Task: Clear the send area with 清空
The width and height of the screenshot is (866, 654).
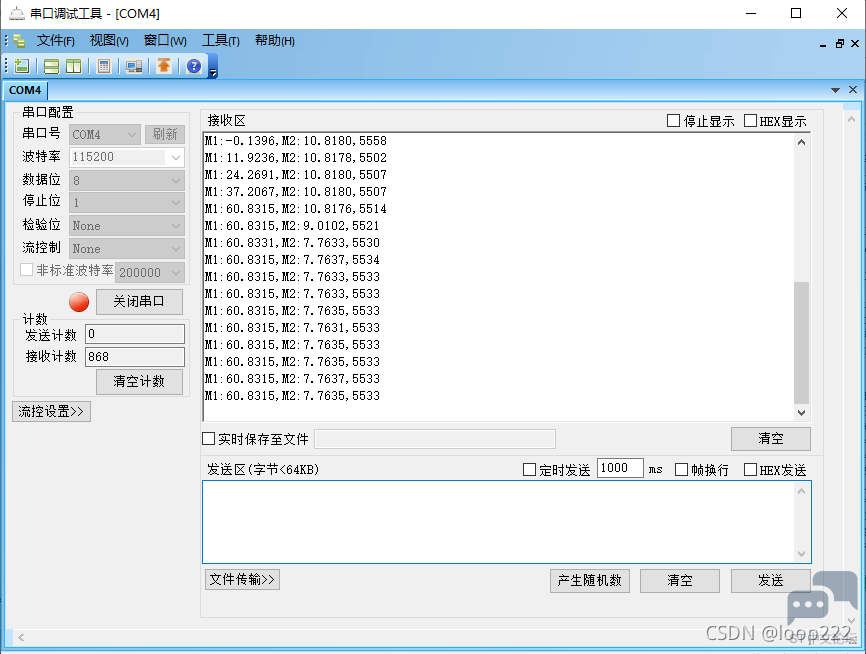Action: click(x=680, y=581)
